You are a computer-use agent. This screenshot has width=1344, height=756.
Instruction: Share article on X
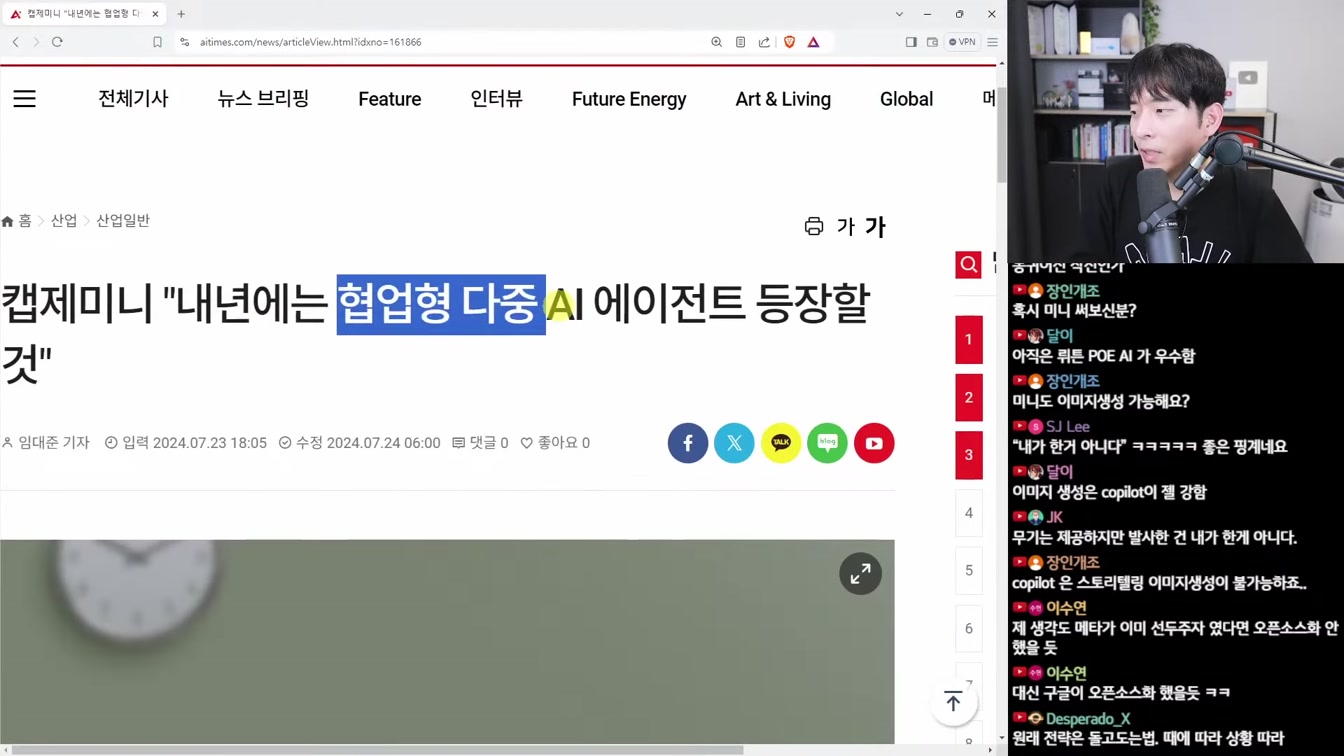click(x=734, y=443)
